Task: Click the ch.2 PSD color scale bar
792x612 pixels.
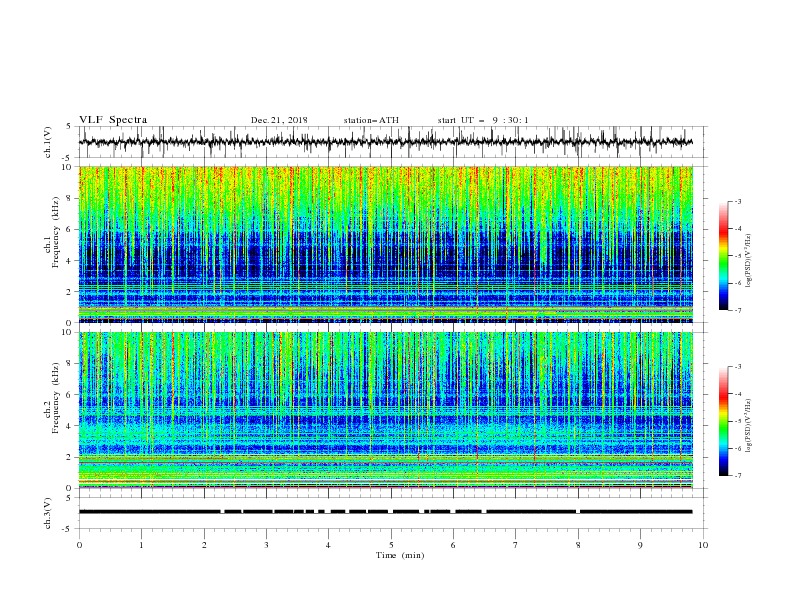Action: 723,421
